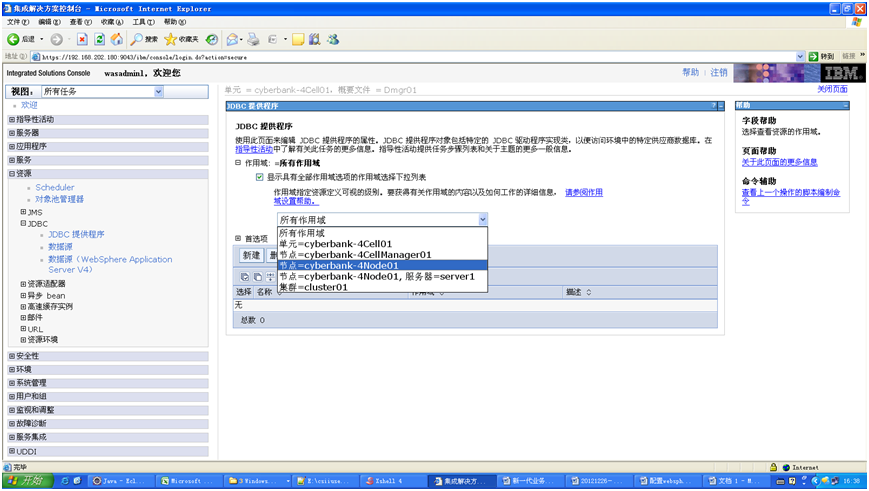Open the task view dropdown showing 所有任务

(103, 91)
